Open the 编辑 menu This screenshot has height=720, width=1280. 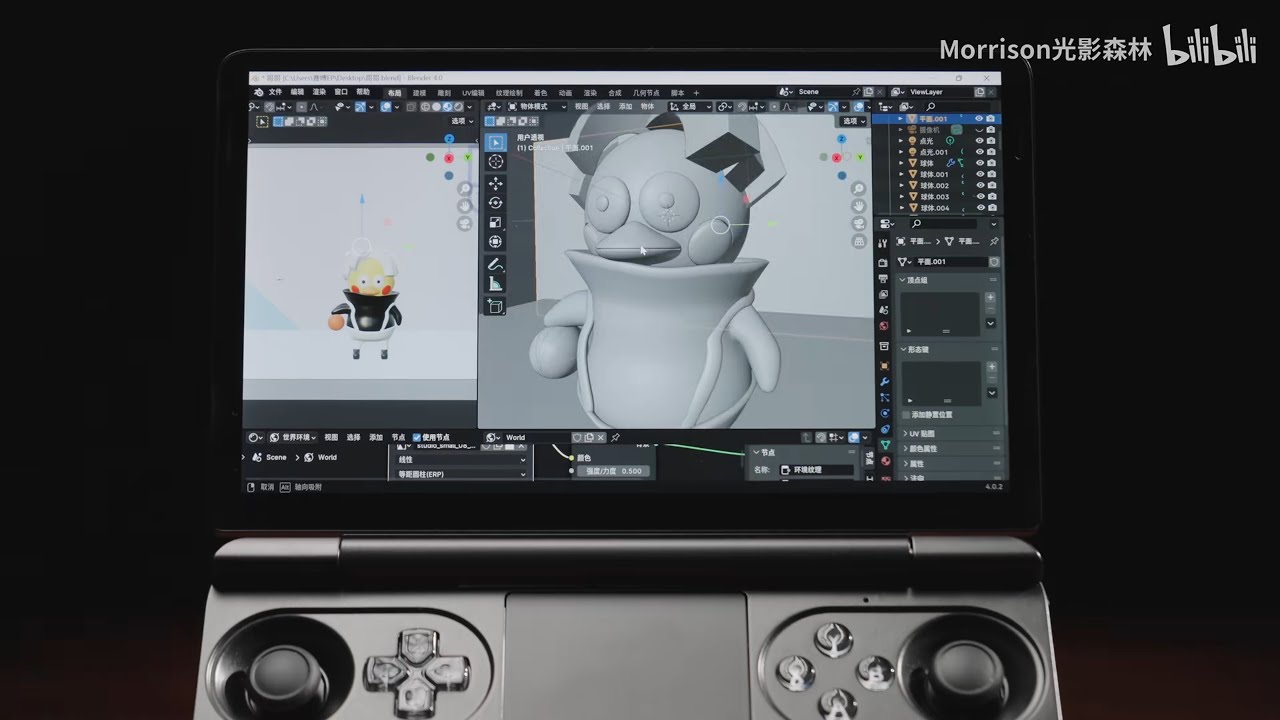tap(298, 92)
